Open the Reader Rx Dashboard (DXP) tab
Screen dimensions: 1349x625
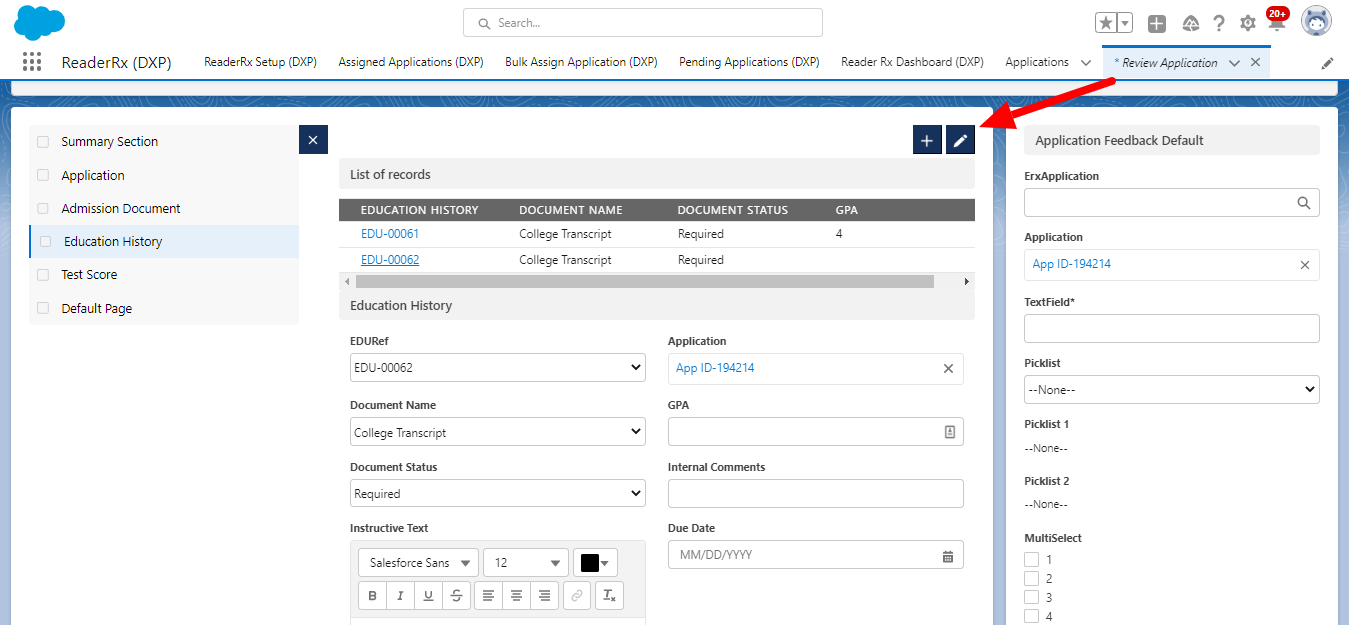tap(912, 62)
